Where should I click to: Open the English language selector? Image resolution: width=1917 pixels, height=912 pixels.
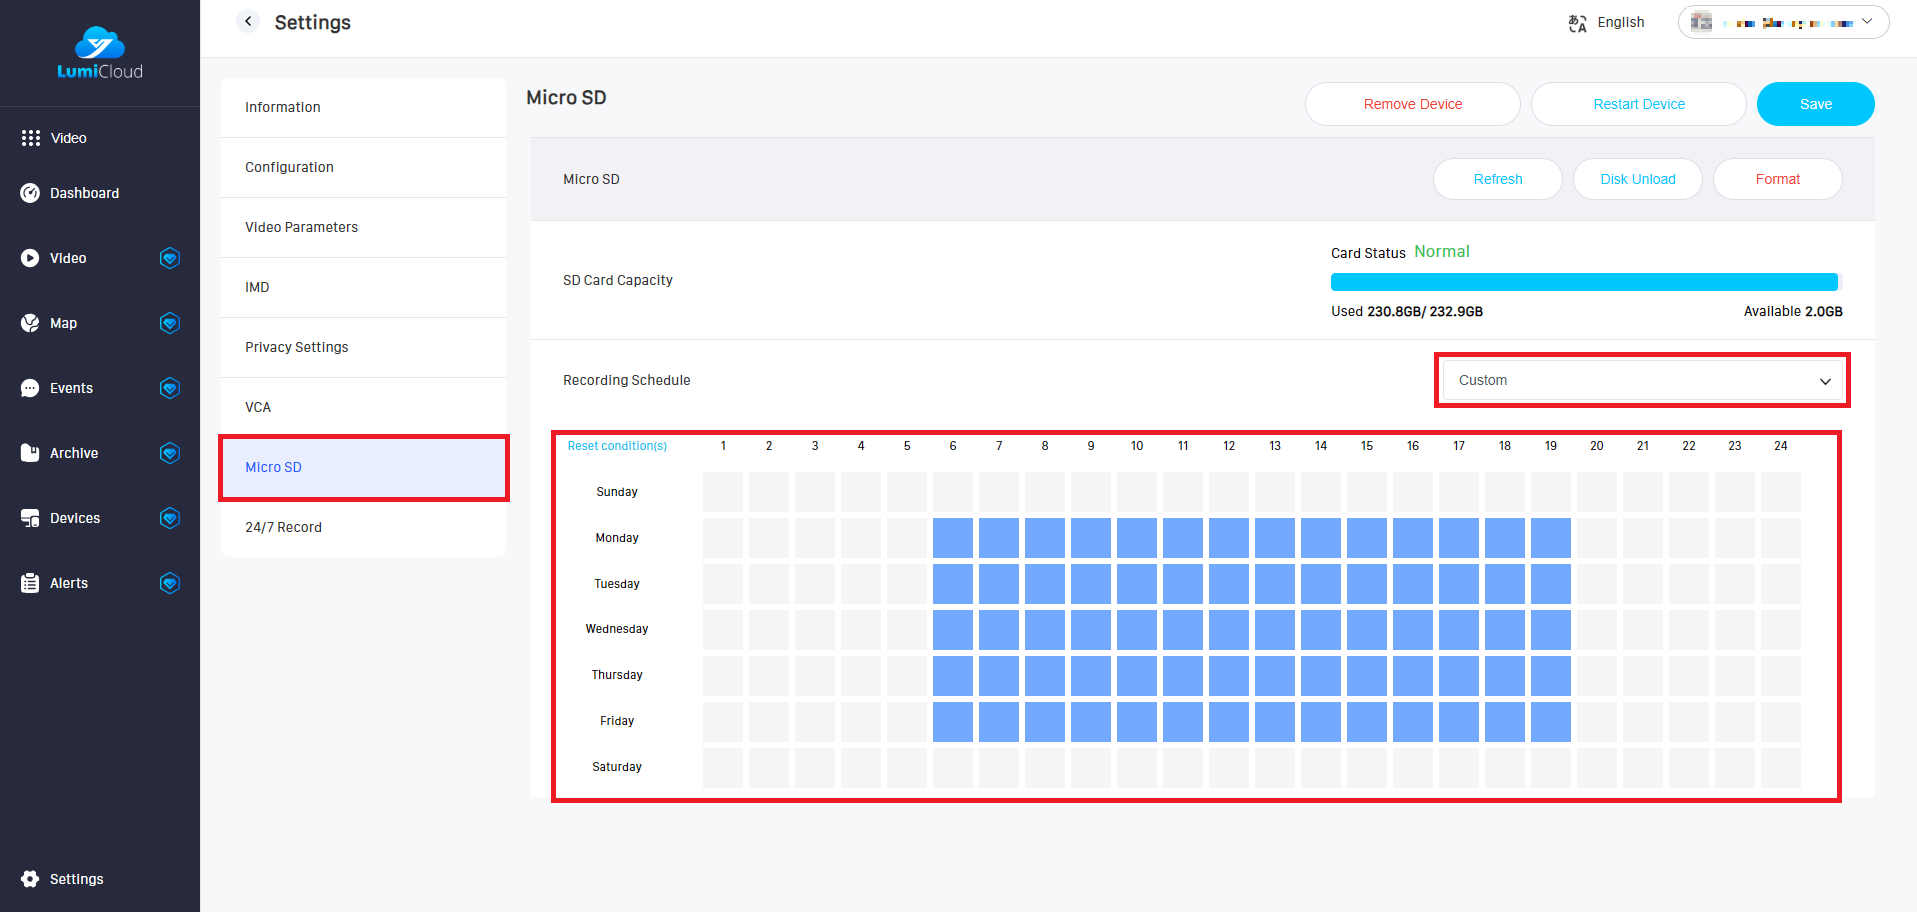[1607, 22]
